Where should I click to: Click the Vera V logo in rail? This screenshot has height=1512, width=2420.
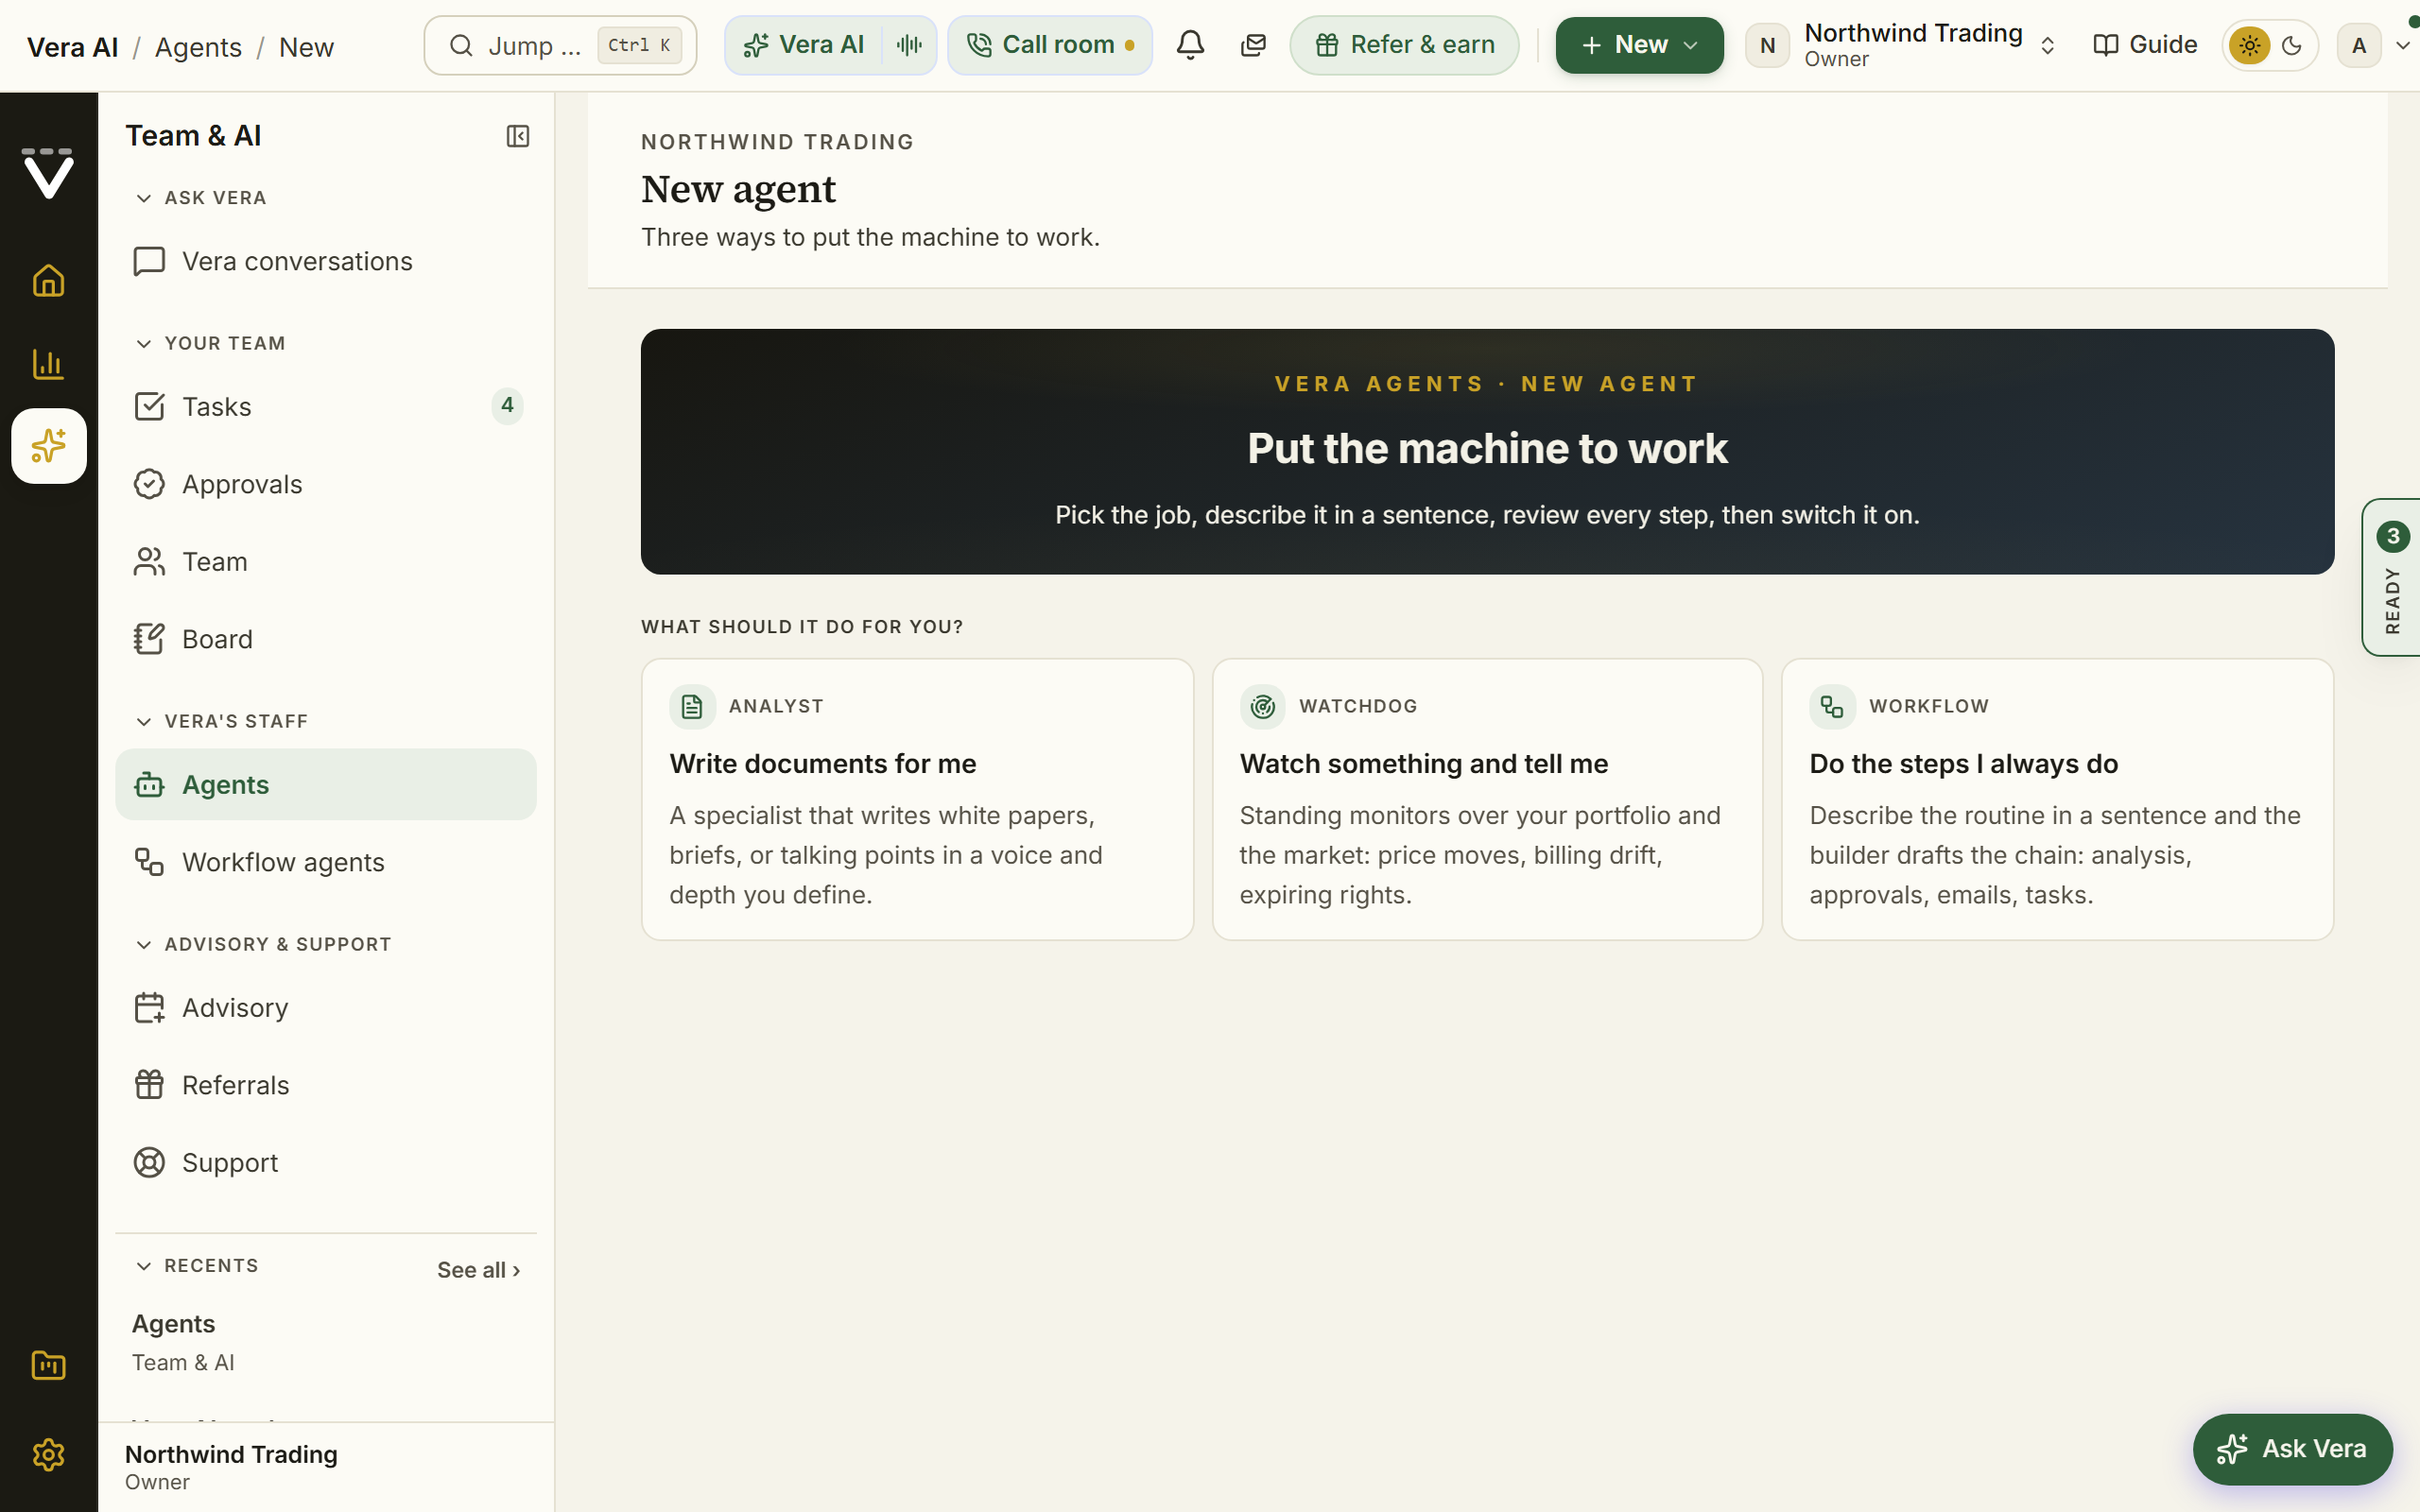coord(48,173)
